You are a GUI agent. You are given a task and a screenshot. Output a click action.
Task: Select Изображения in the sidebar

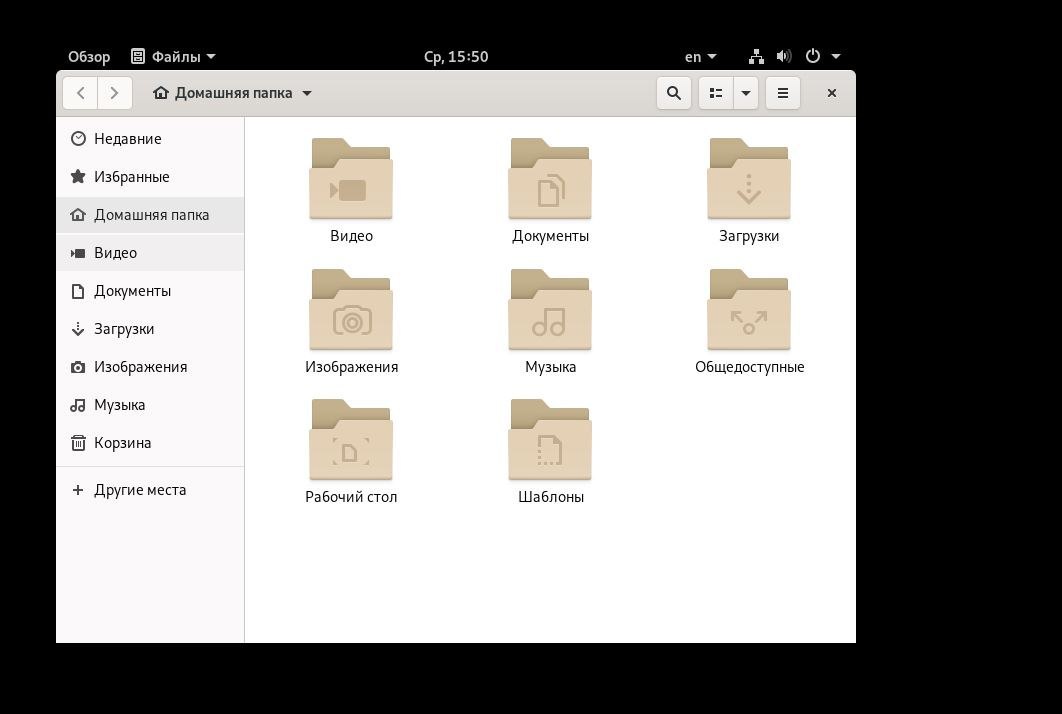coord(150,366)
